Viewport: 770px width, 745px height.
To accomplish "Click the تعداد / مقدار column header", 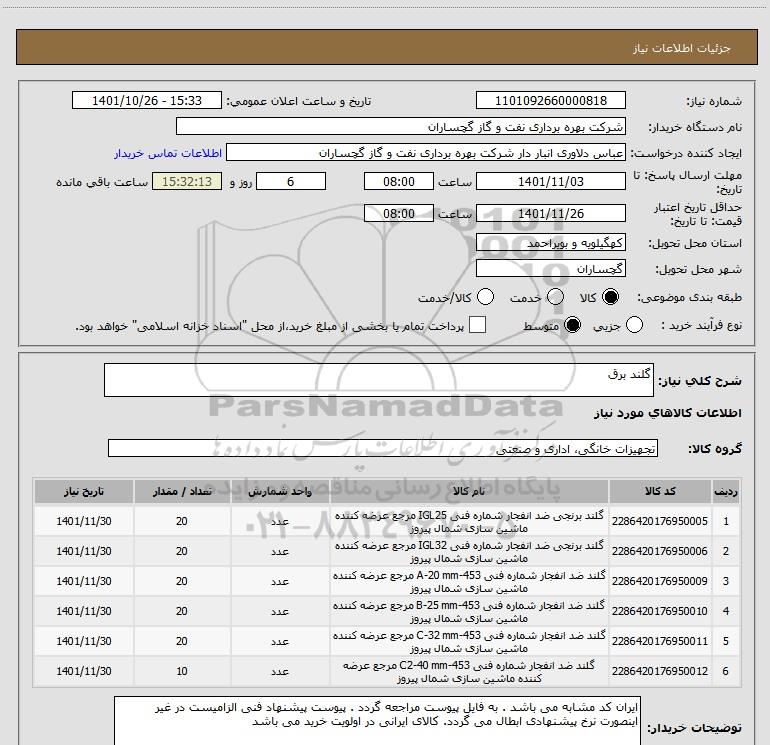I will [x=182, y=492].
